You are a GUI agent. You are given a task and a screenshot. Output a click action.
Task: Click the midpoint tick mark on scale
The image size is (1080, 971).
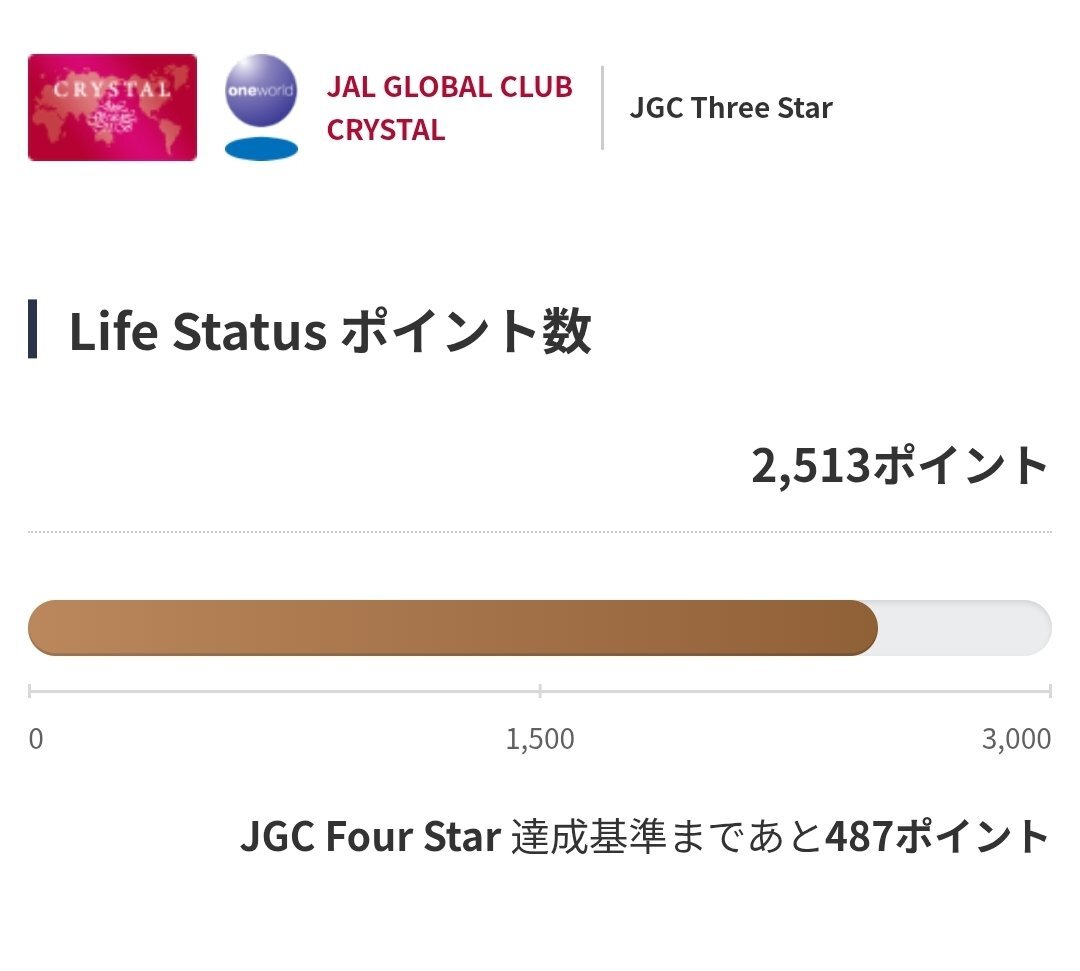click(x=540, y=691)
